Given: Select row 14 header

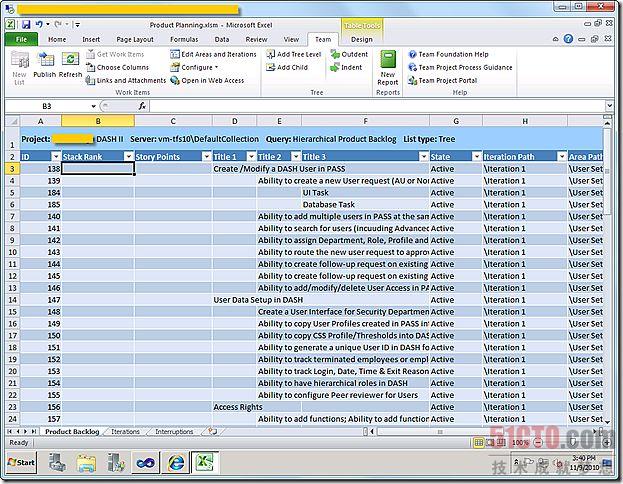Looking at the screenshot, I should (x=12, y=300).
